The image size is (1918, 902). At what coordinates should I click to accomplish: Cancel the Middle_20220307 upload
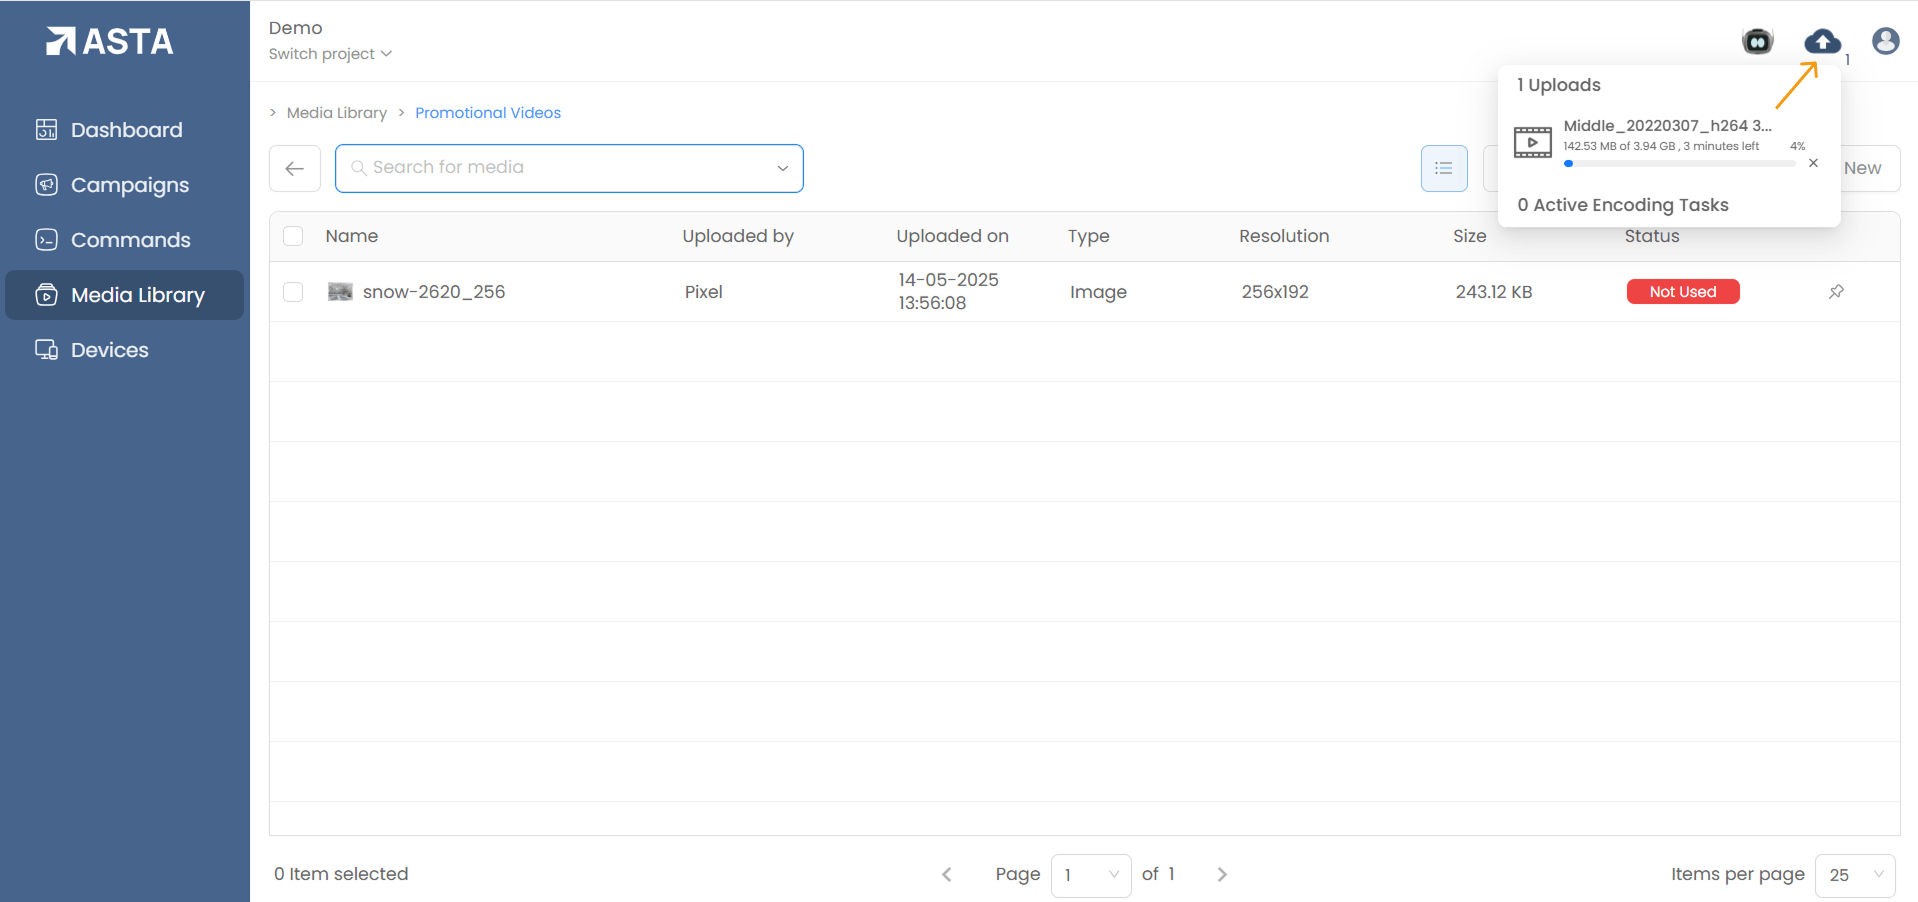pos(1813,163)
